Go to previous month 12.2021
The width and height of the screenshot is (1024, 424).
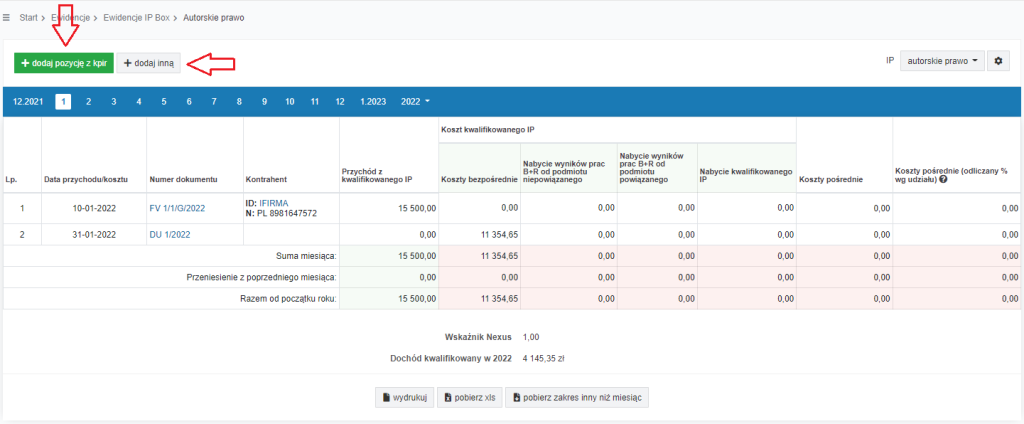(28, 102)
